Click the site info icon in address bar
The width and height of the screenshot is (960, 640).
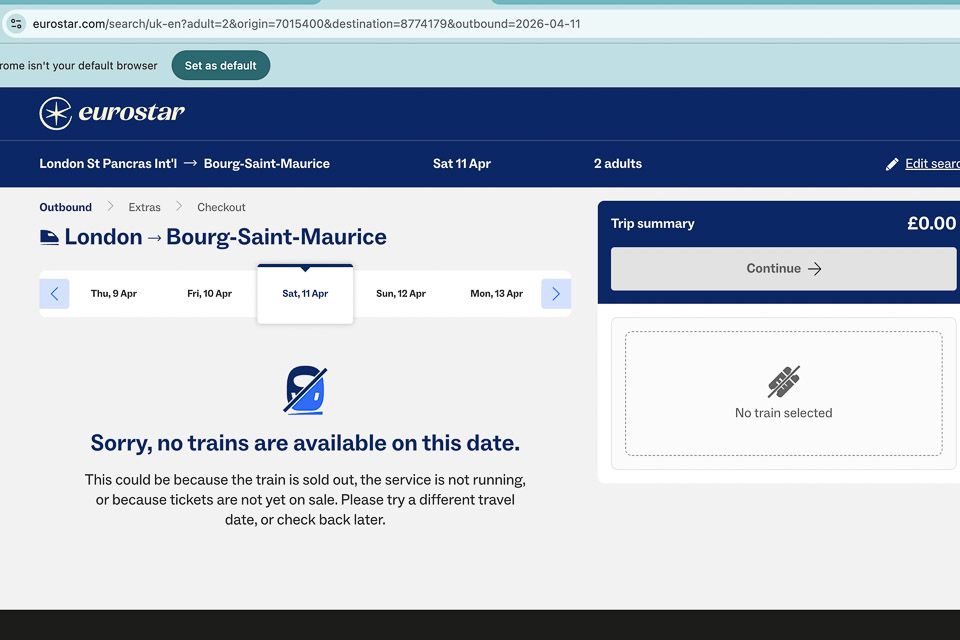tap(16, 24)
